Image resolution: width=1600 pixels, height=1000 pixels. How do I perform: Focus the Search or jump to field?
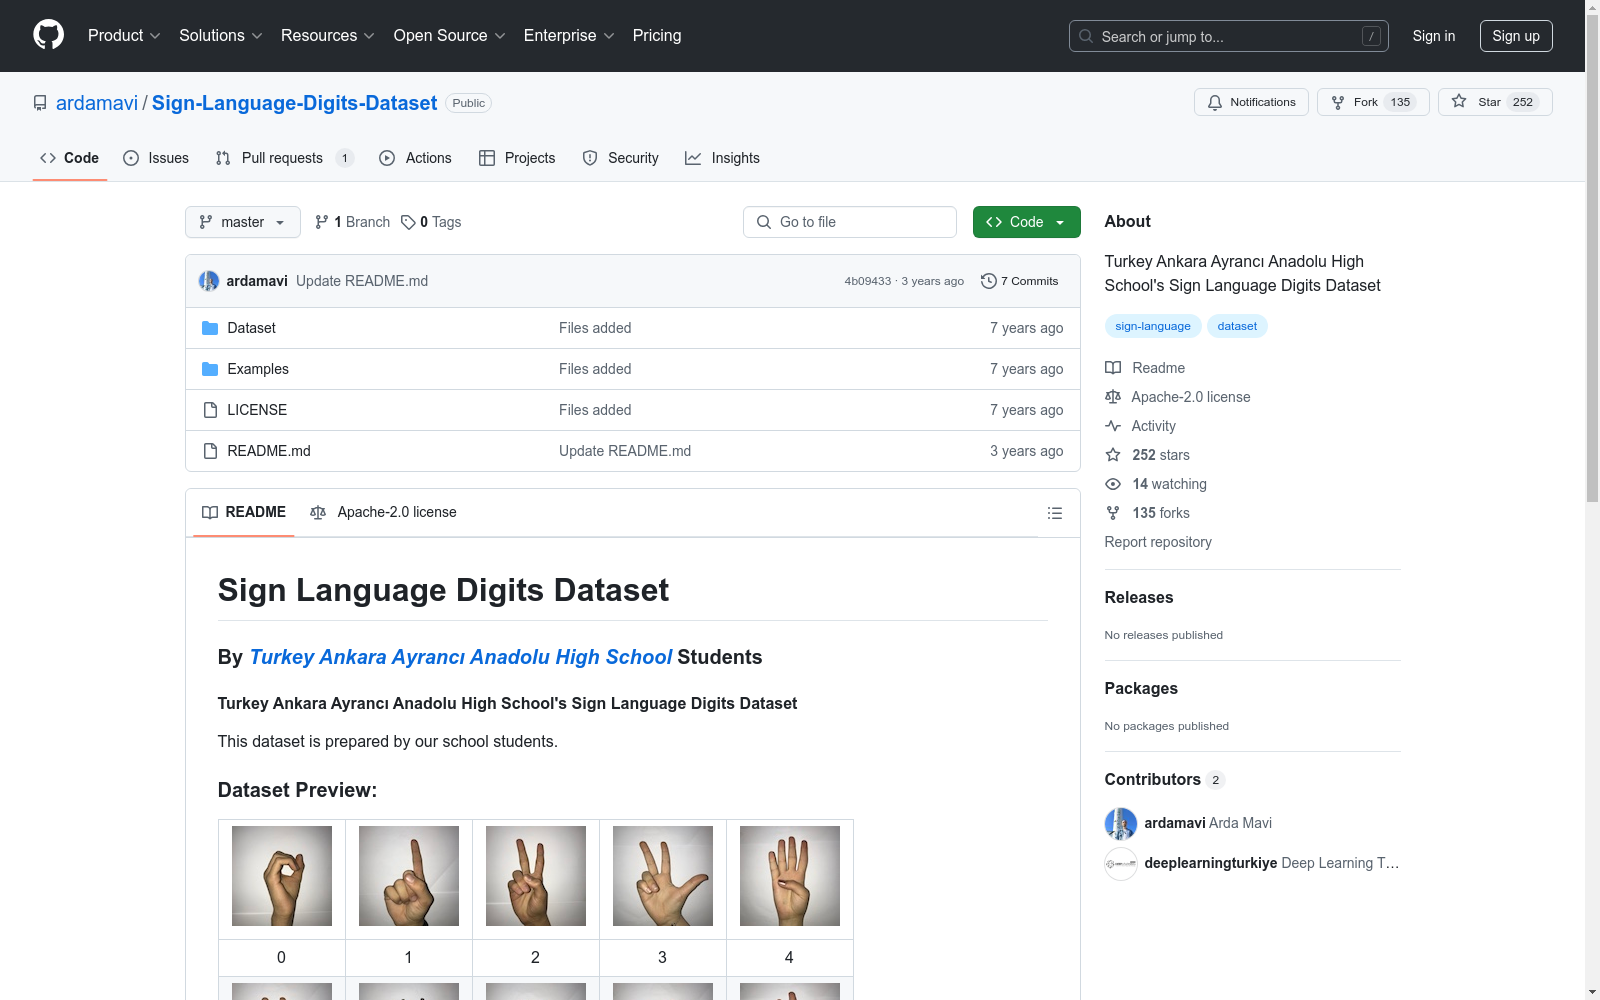[1229, 36]
